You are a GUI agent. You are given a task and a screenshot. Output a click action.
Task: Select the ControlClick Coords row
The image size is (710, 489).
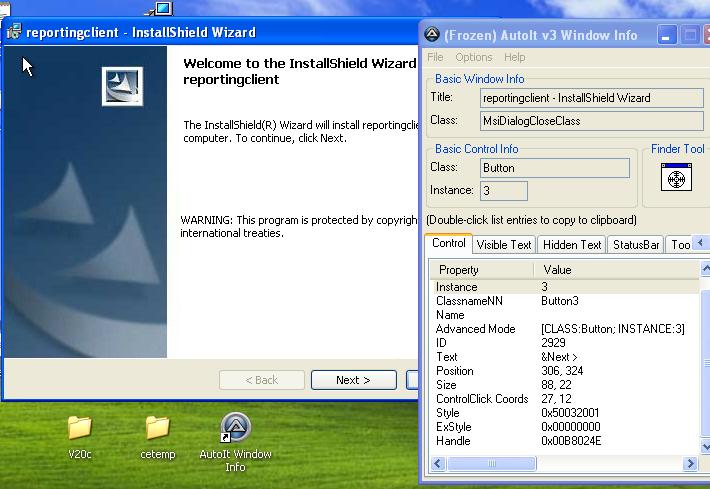tap(564, 399)
